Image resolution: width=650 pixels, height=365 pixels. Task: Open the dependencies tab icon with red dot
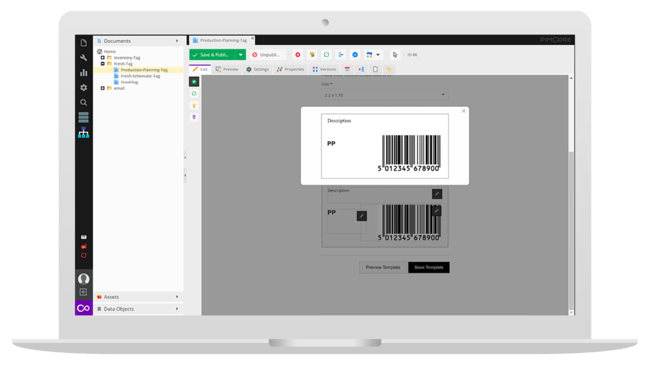point(361,69)
